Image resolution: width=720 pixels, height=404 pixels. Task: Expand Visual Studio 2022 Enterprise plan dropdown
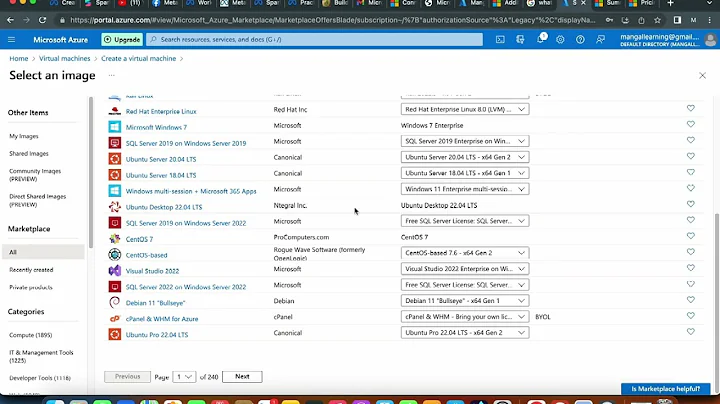coord(465,269)
